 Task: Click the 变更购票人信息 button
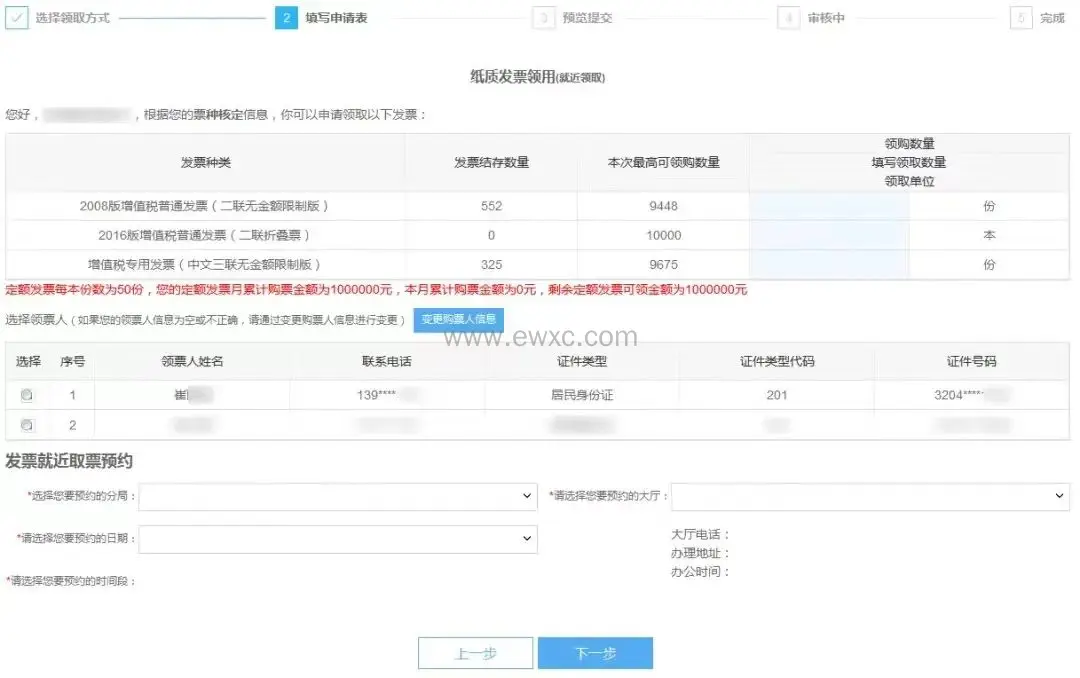tap(458, 320)
